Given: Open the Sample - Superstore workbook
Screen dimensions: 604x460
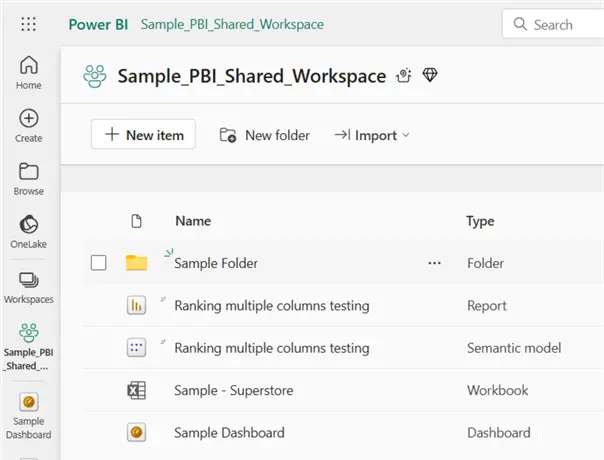Looking at the screenshot, I should [233, 391].
